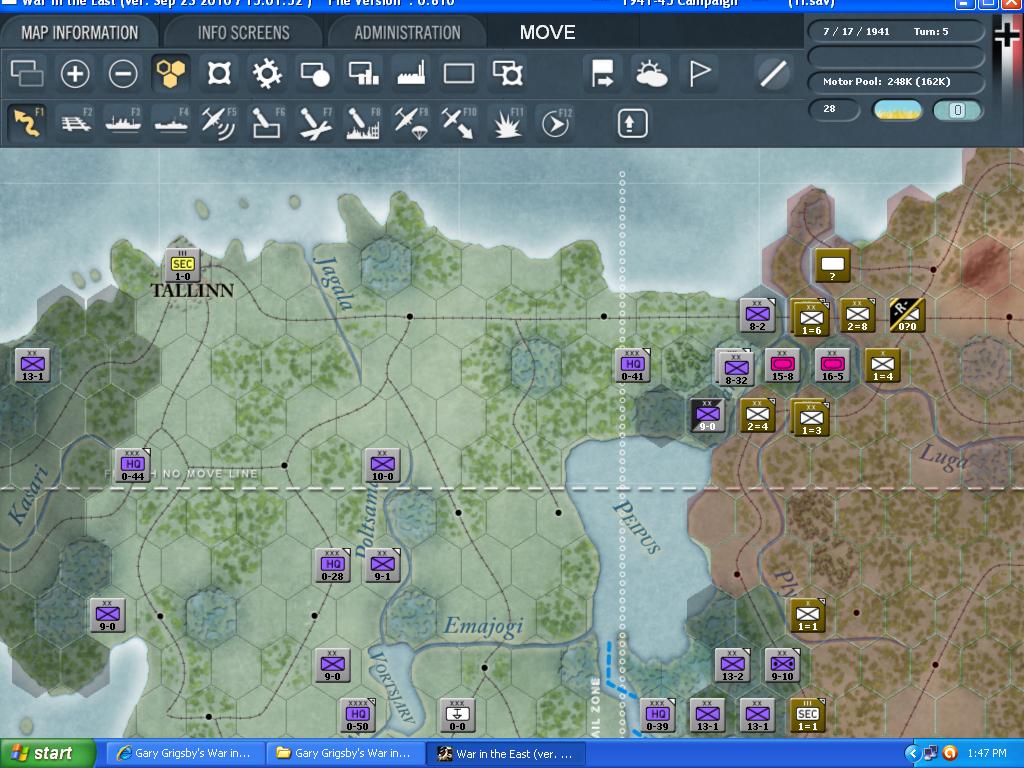The width and height of the screenshot is (1024, 768).
Task: Select the 9-10 motorized counter
Action: [782, 665]
